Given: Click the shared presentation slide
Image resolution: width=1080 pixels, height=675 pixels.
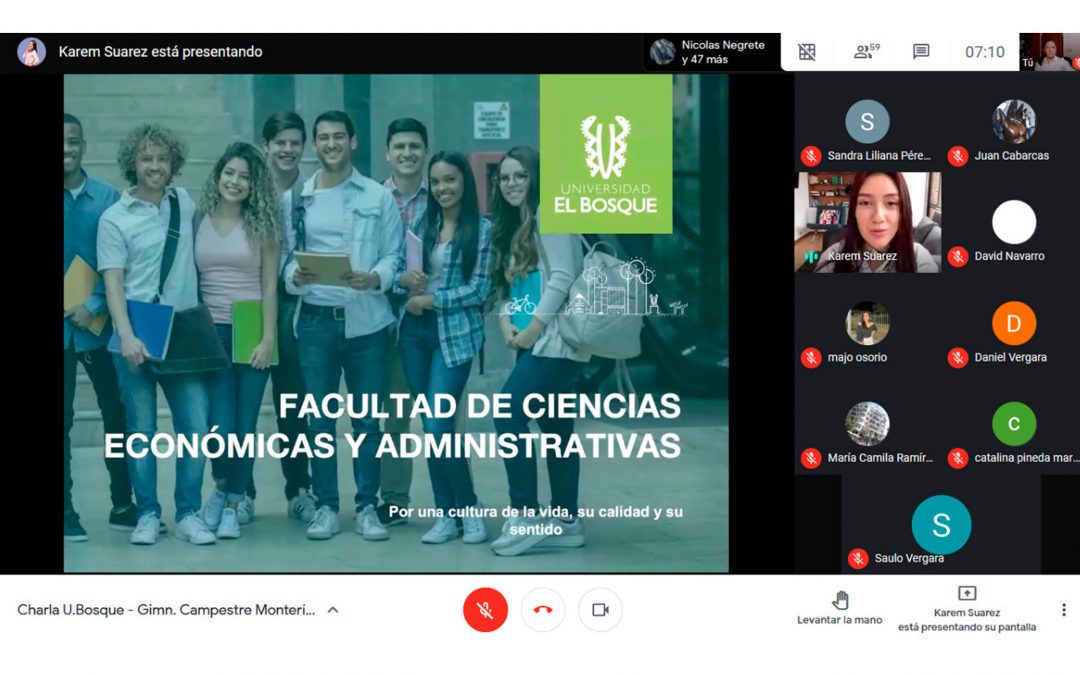Looking at the screenshot, I should (396, 323).
